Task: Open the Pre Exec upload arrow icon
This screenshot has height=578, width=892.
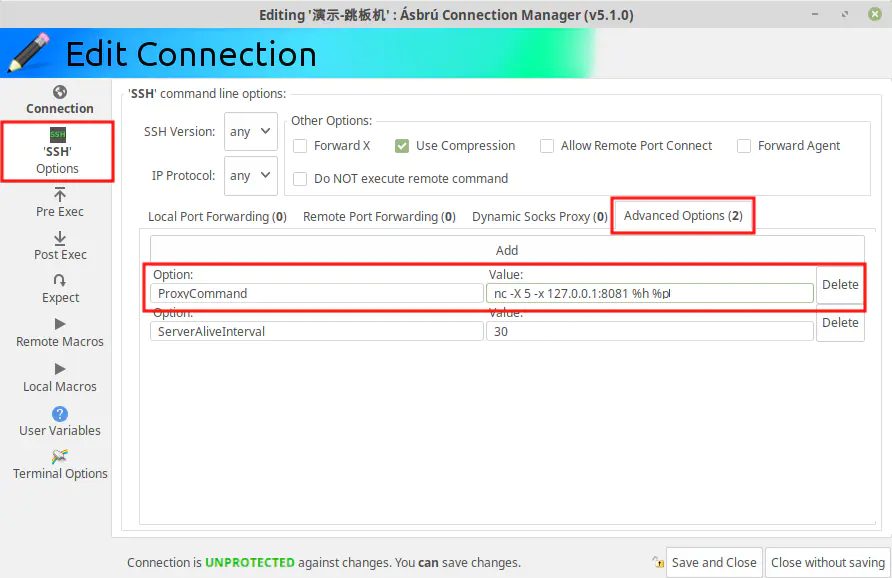Action: point(60,195)
